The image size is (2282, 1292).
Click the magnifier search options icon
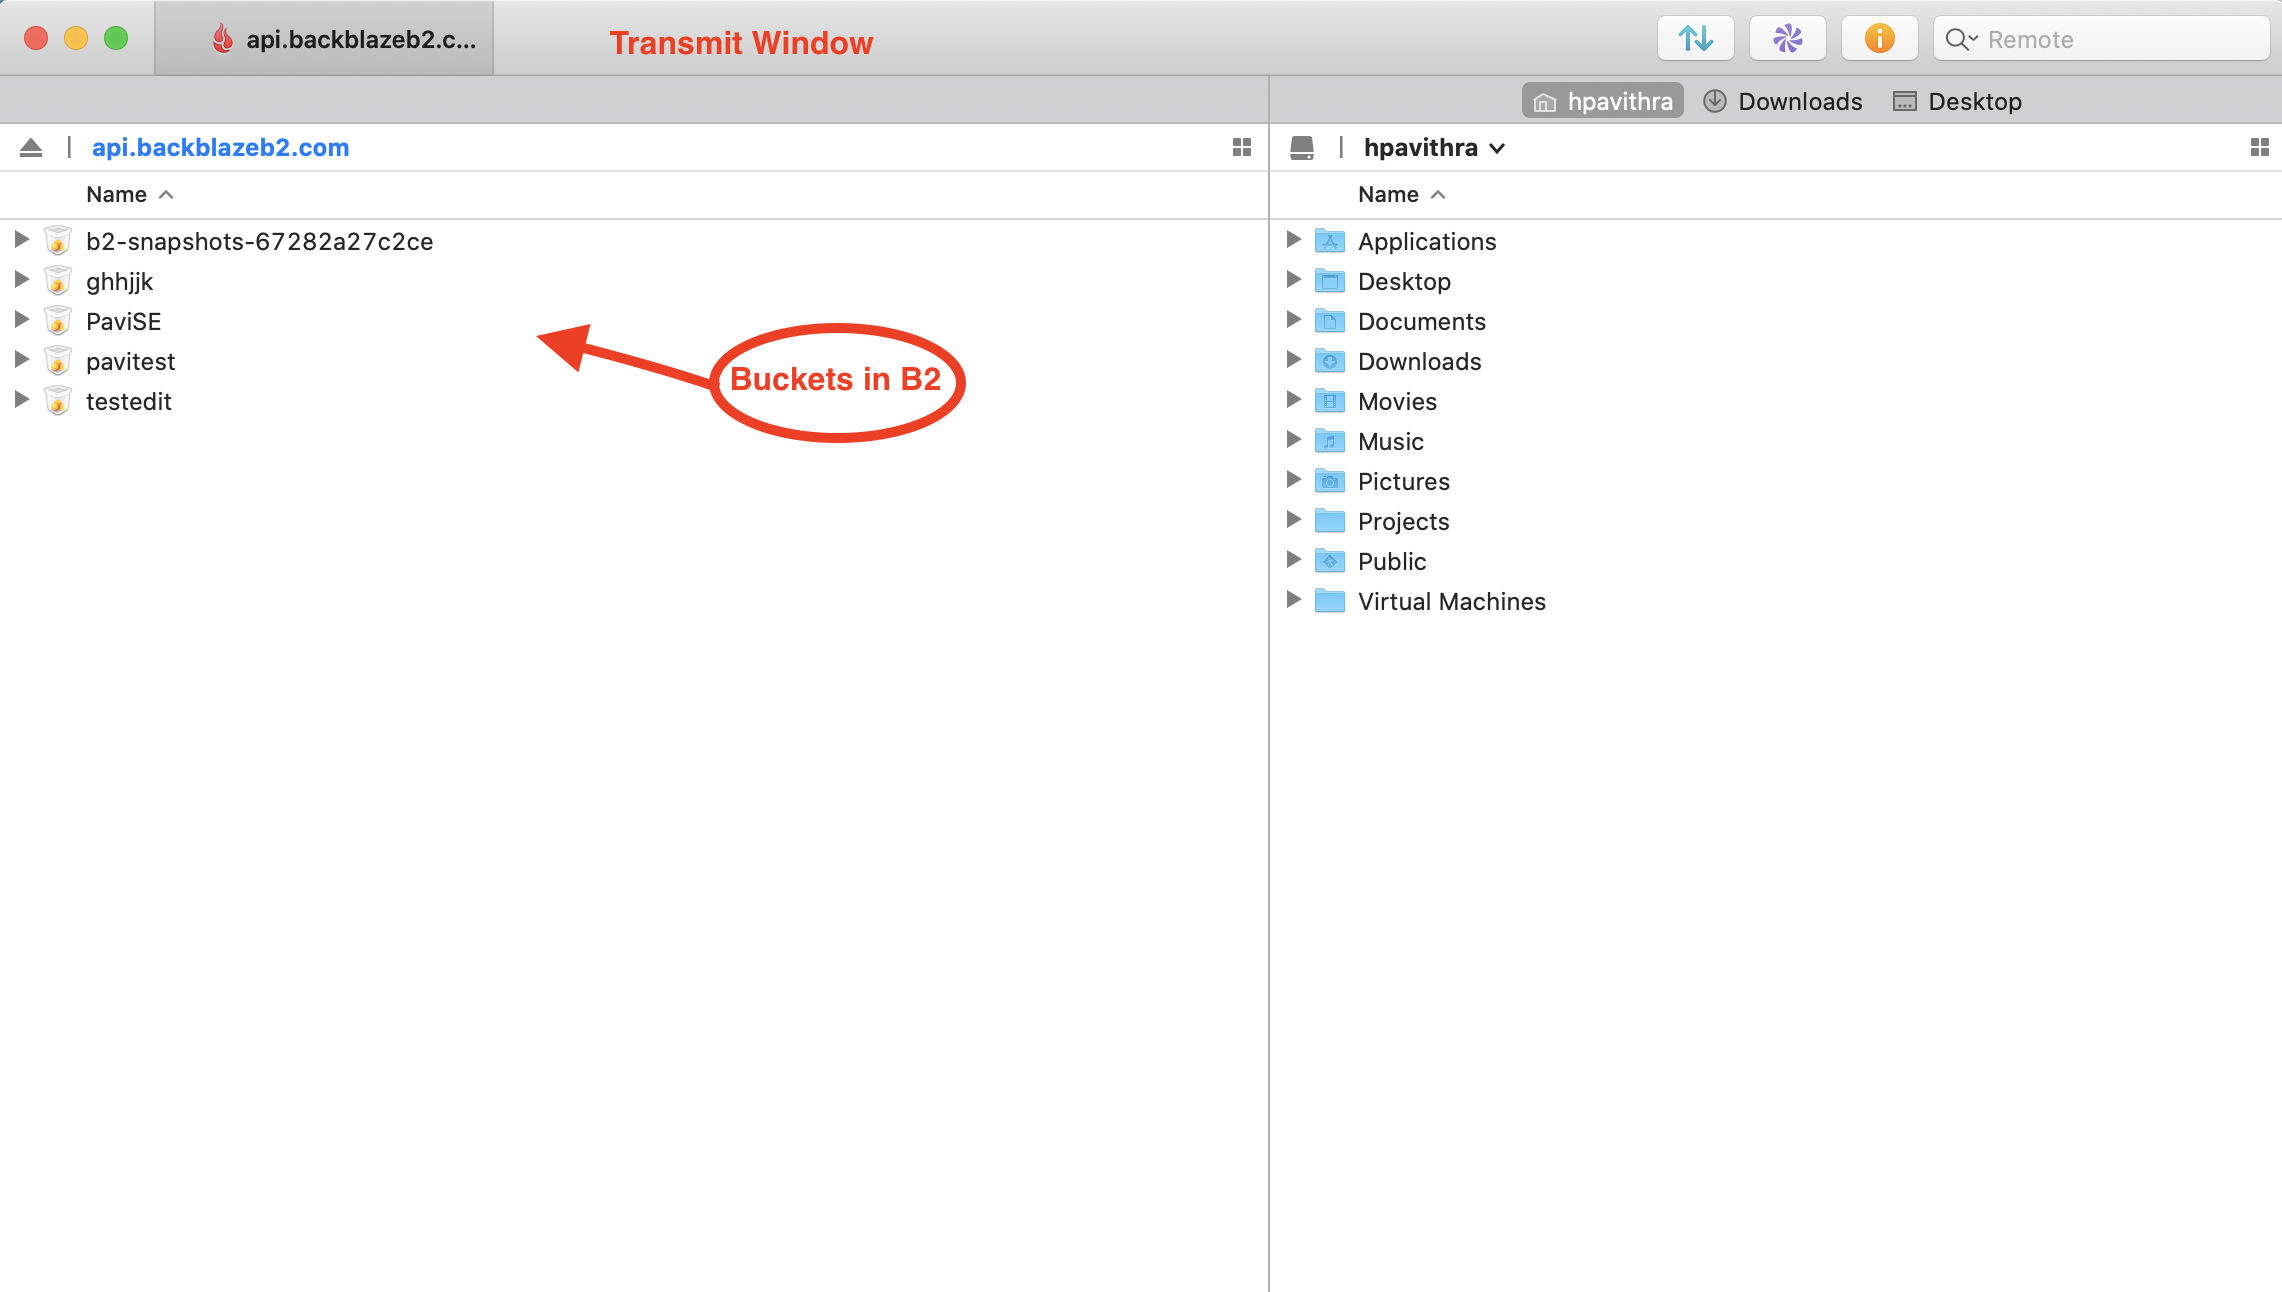pos(1961,40)
